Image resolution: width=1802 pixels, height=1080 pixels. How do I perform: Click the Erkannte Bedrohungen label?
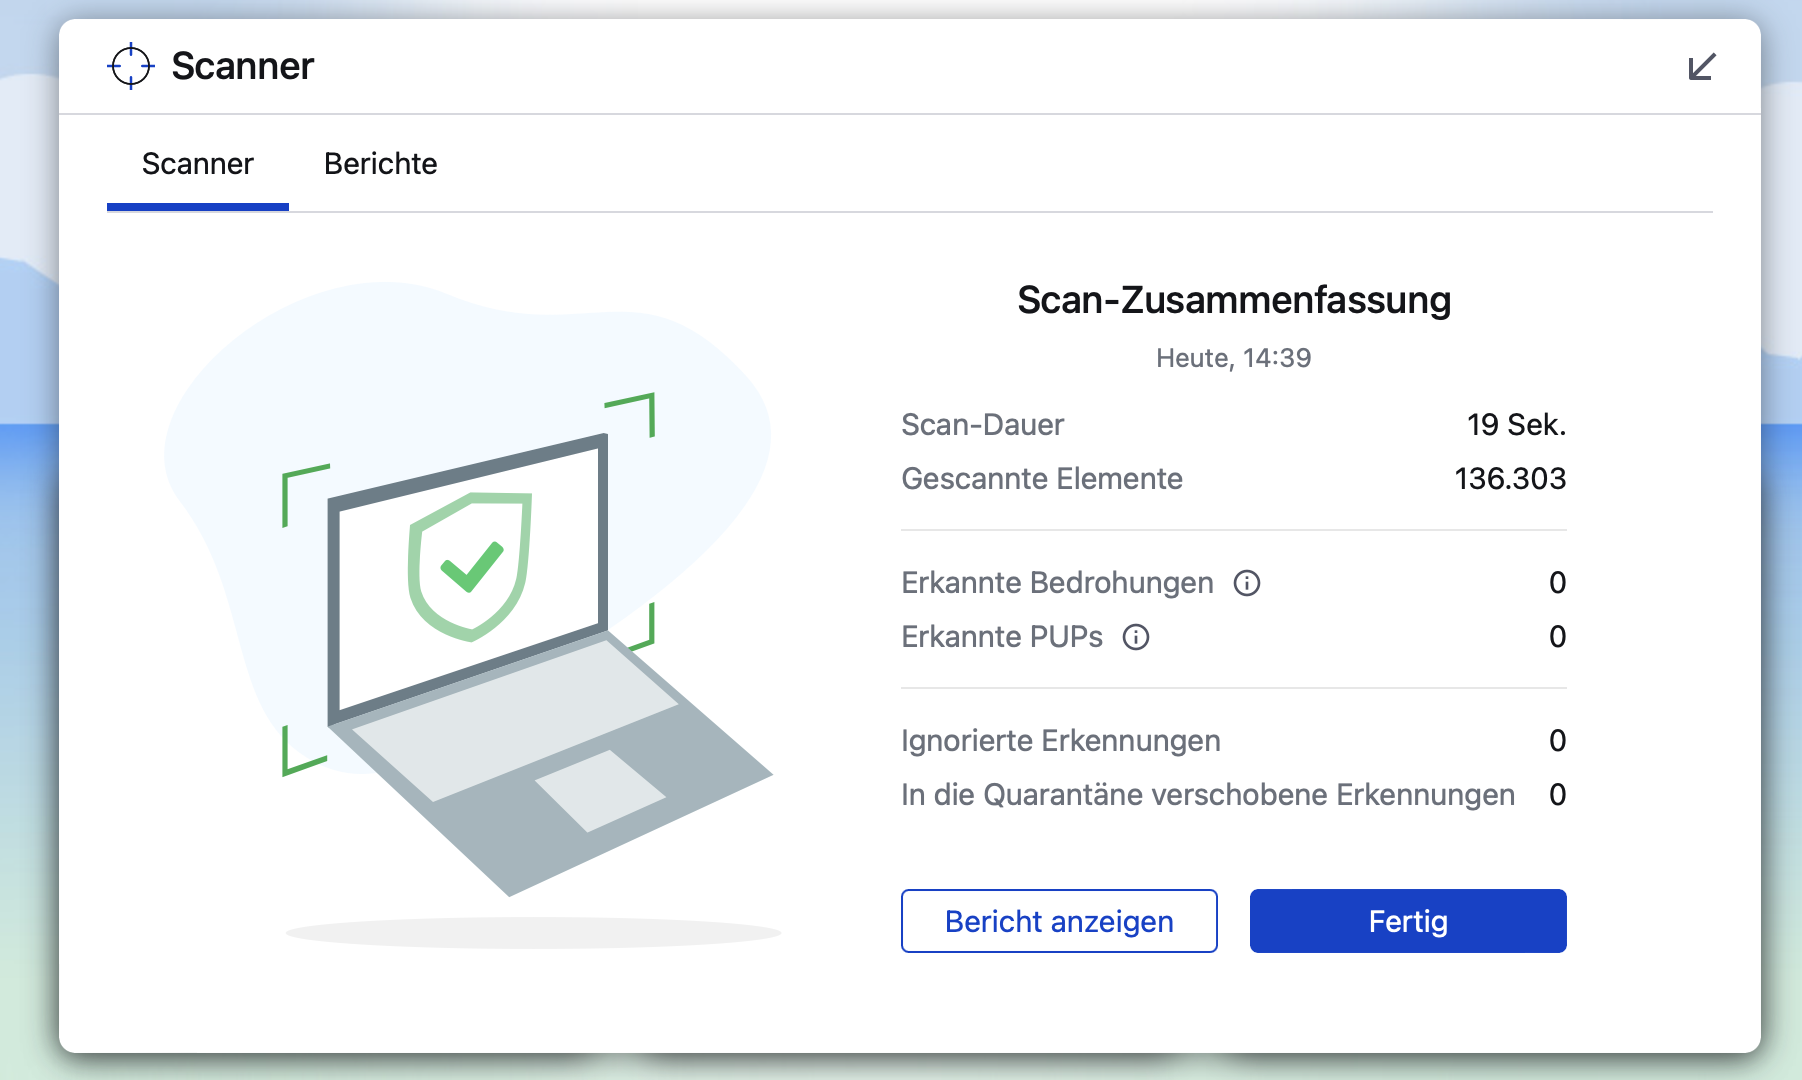[x=1057, y=583]
